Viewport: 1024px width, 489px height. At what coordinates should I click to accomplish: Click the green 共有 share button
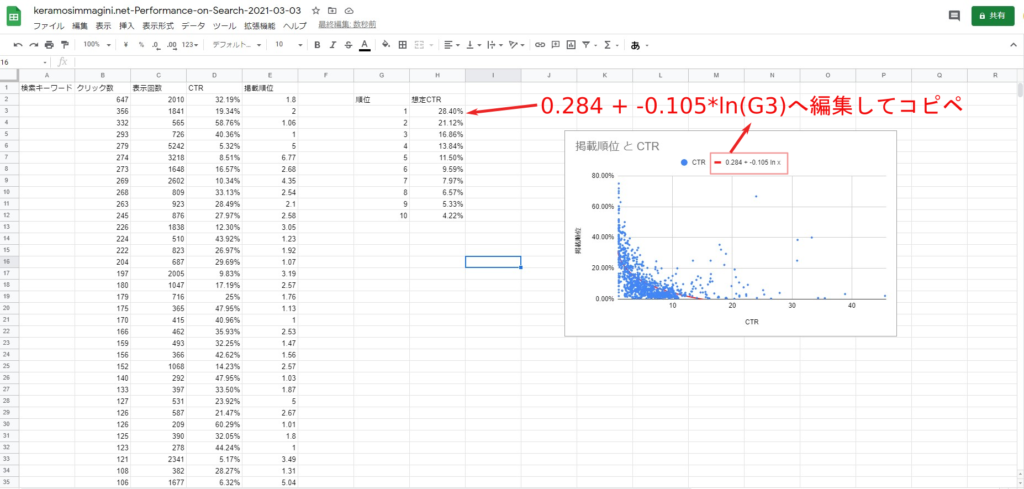pyautogui.click(x=992, y=16)
